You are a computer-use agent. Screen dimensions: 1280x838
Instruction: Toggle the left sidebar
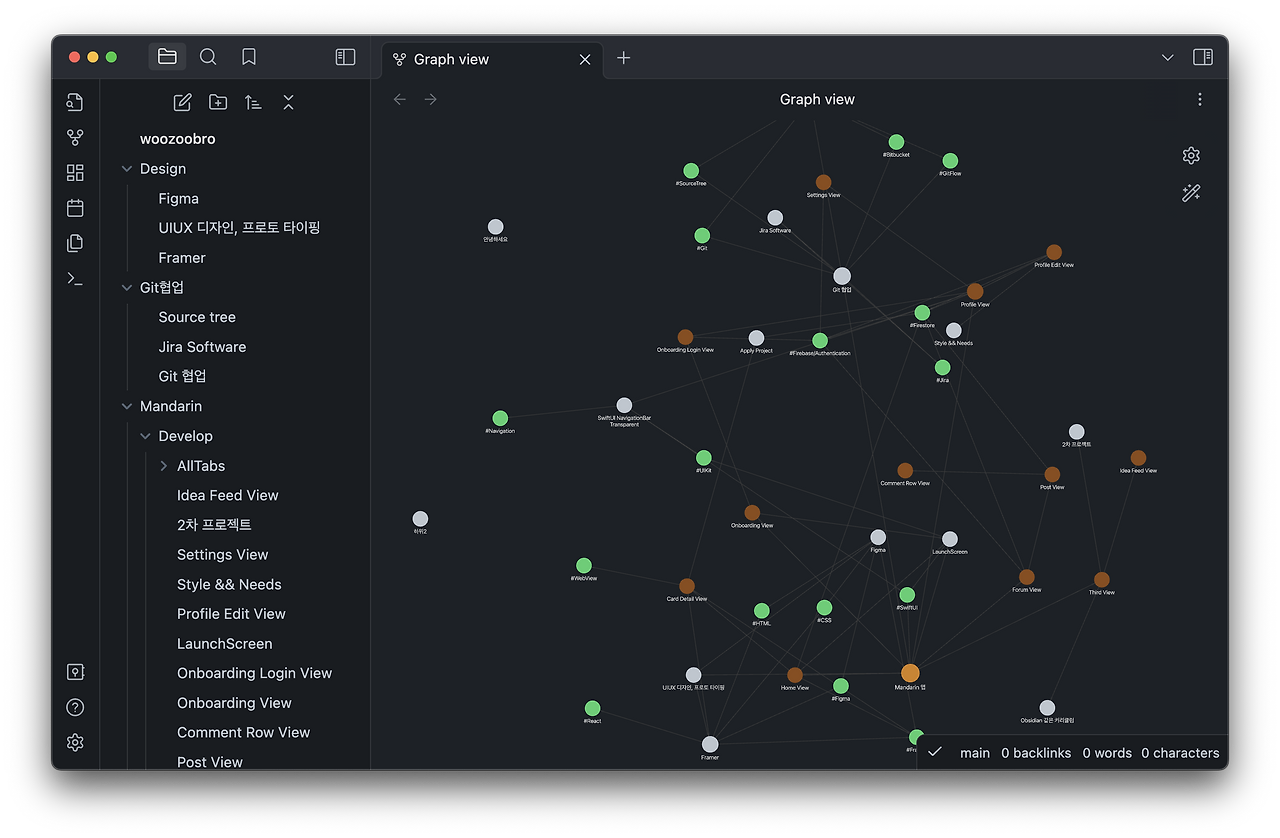tap(345, 57)
